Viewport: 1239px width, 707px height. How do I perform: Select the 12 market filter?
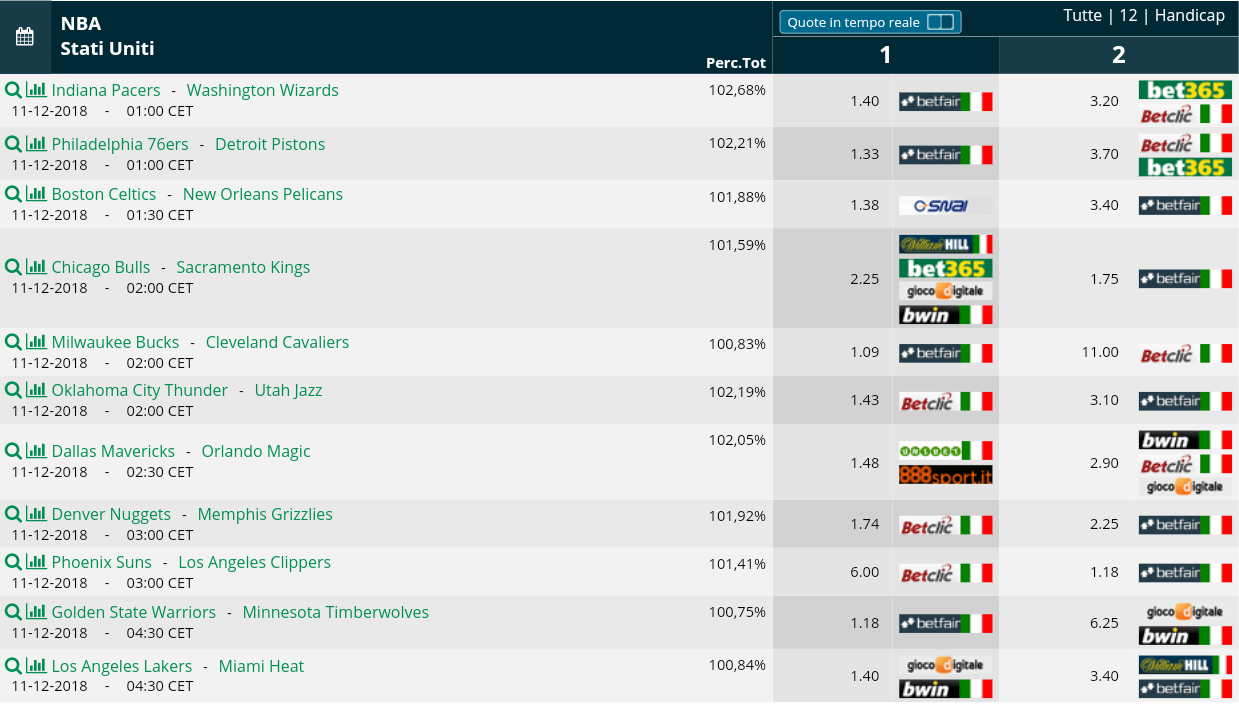[1128, 15]
